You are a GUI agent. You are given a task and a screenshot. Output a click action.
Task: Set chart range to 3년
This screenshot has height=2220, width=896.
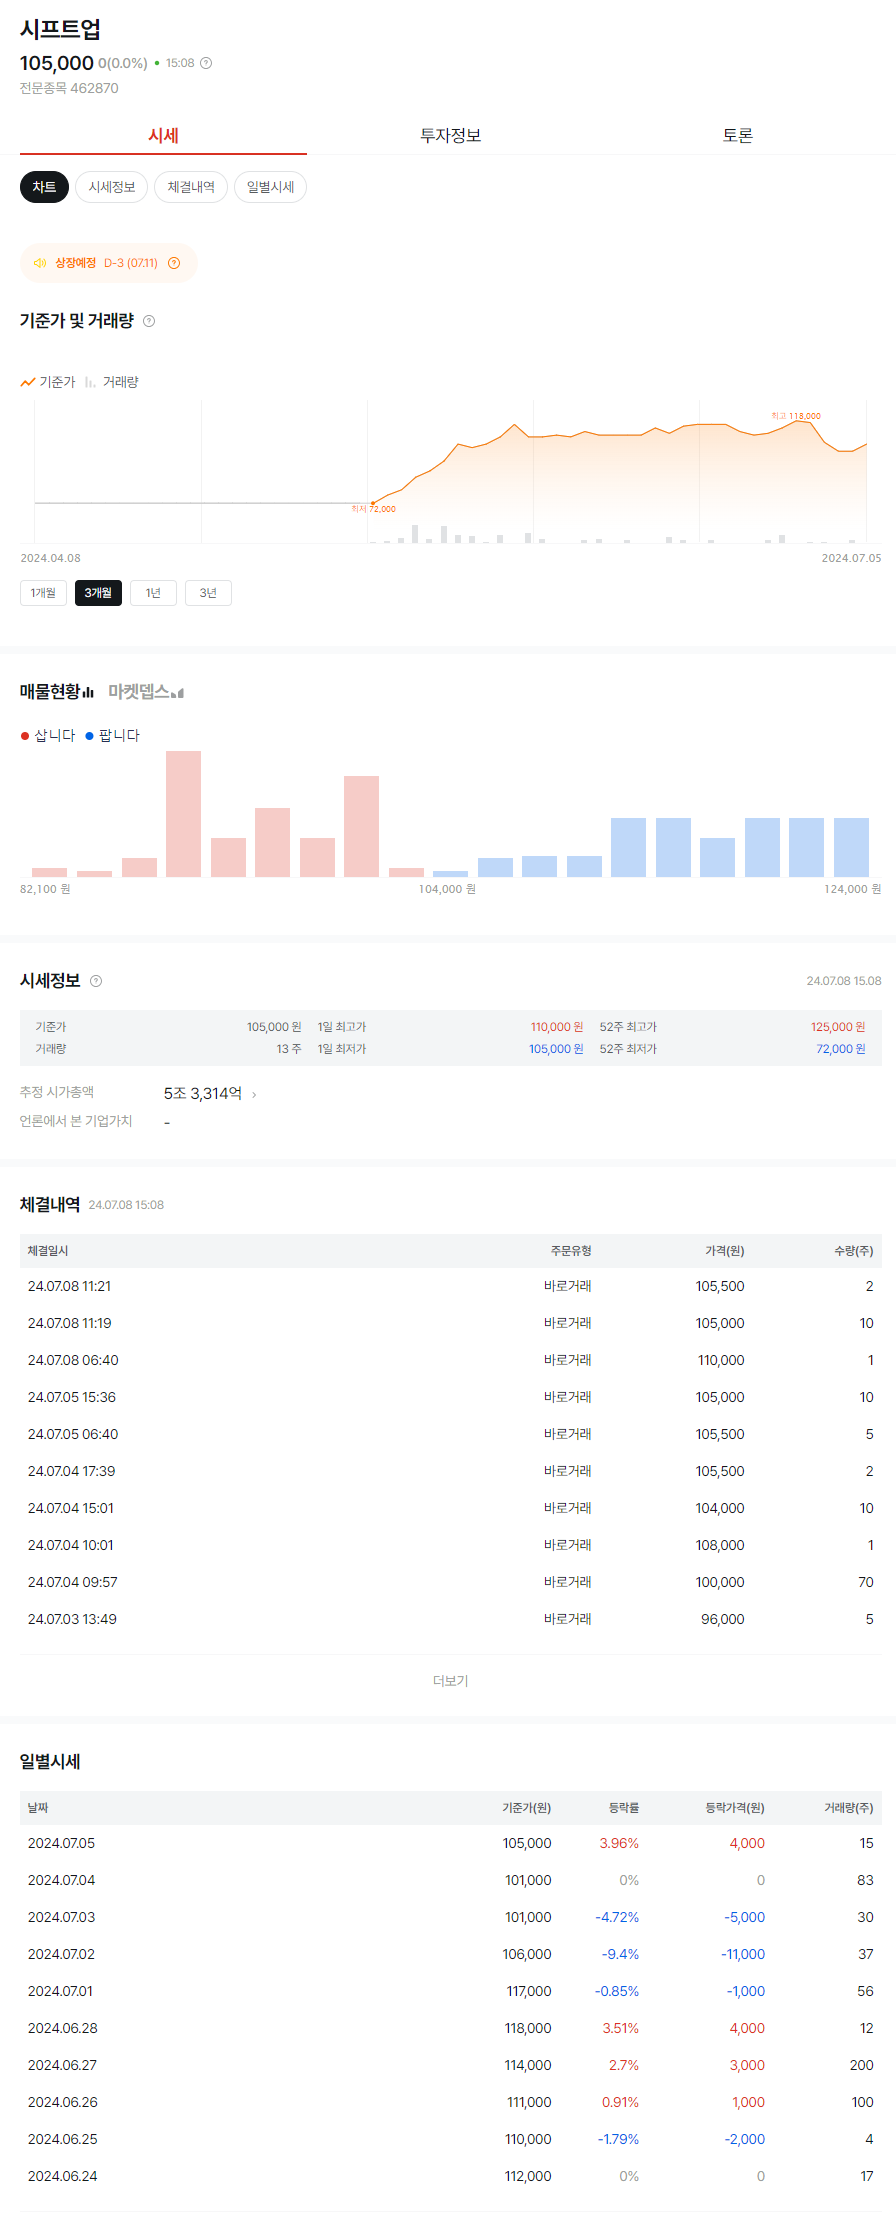click(x=208, y=593)
